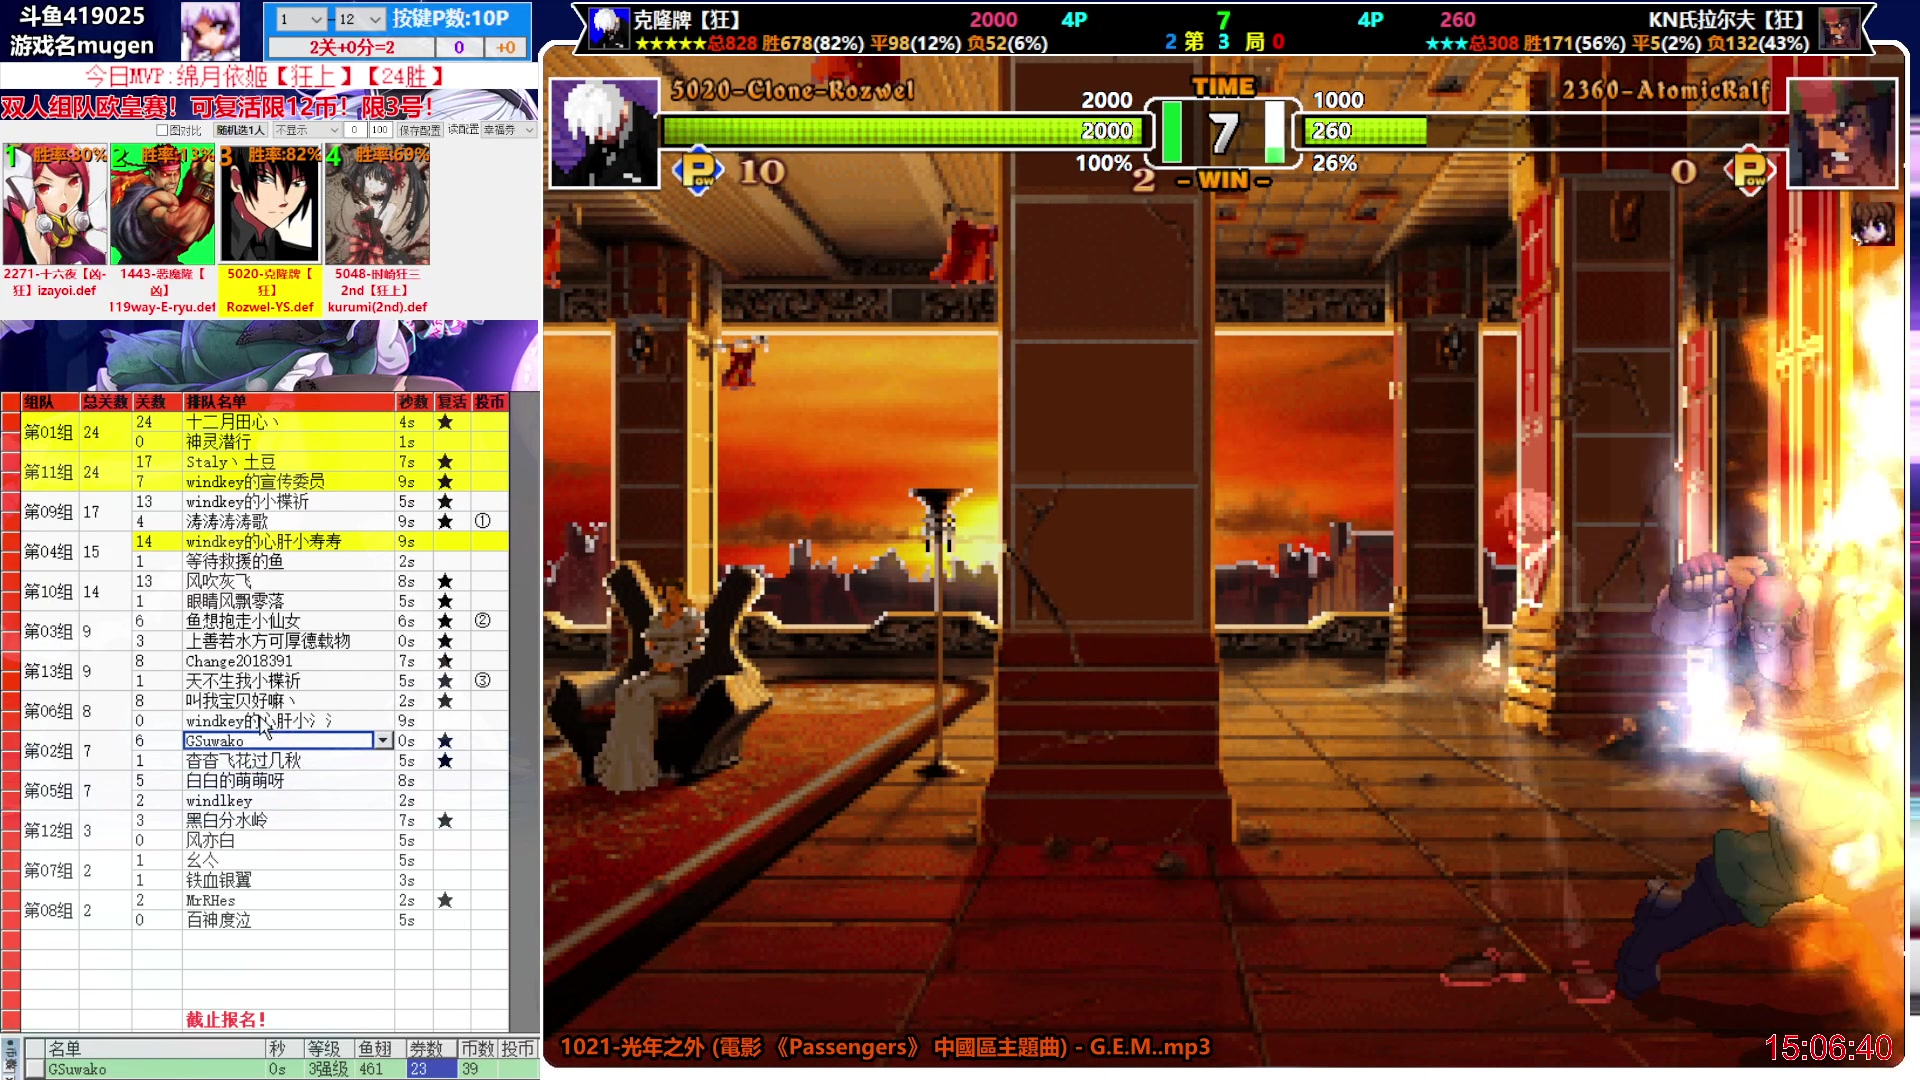Click the revive star for 黑白分水岭
Screen dimensions: 1920x1080
[x=445, y=821]
